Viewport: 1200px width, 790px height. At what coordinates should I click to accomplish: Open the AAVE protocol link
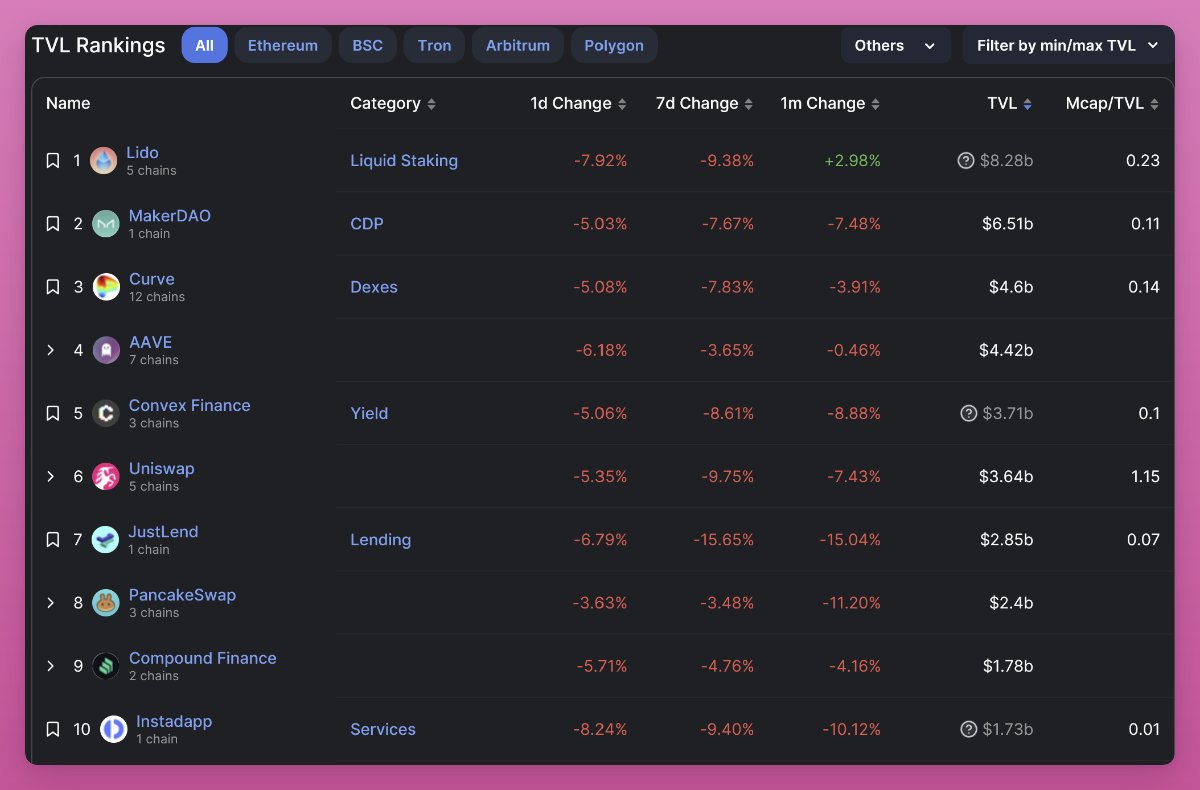pos(151,342)
